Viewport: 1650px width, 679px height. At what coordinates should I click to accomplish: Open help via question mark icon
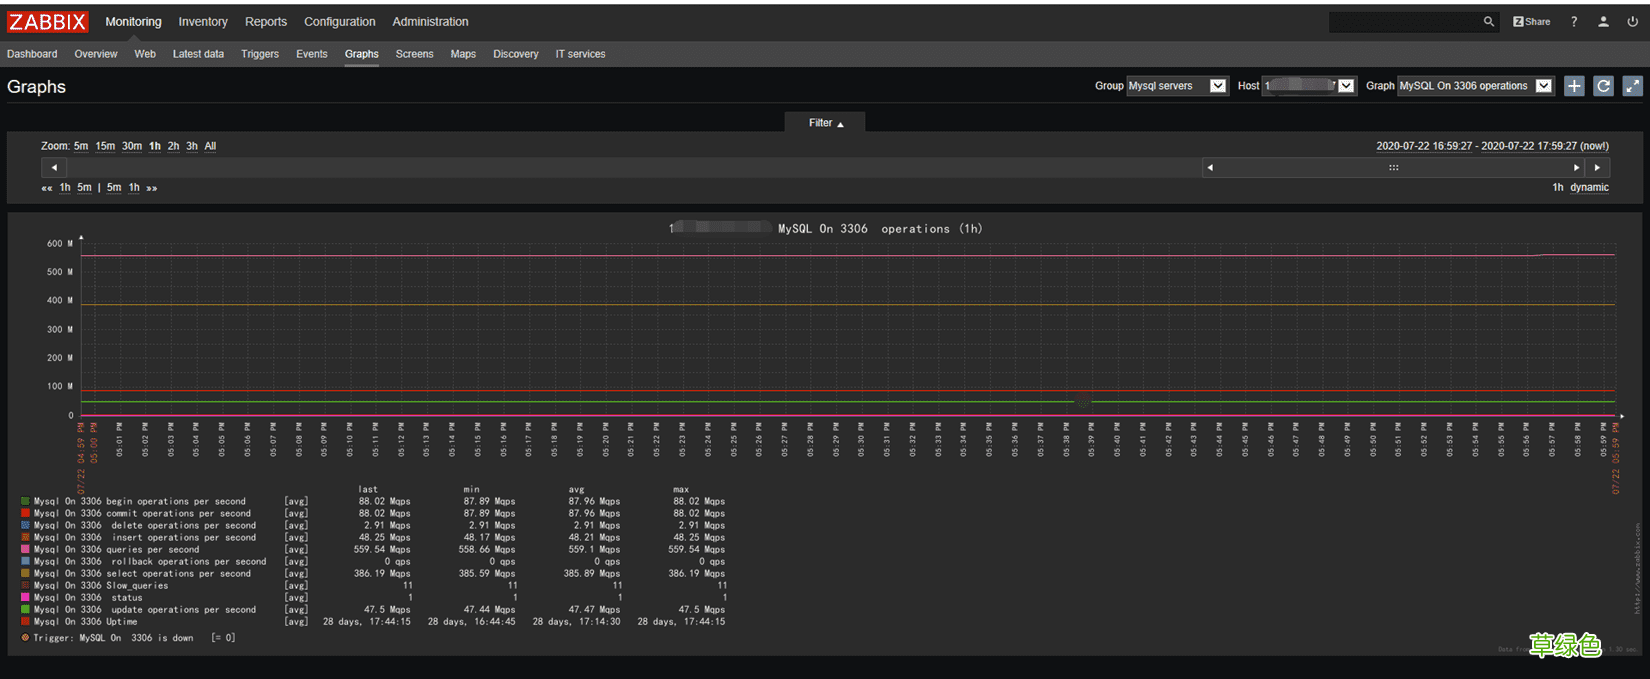(1574, 22)
